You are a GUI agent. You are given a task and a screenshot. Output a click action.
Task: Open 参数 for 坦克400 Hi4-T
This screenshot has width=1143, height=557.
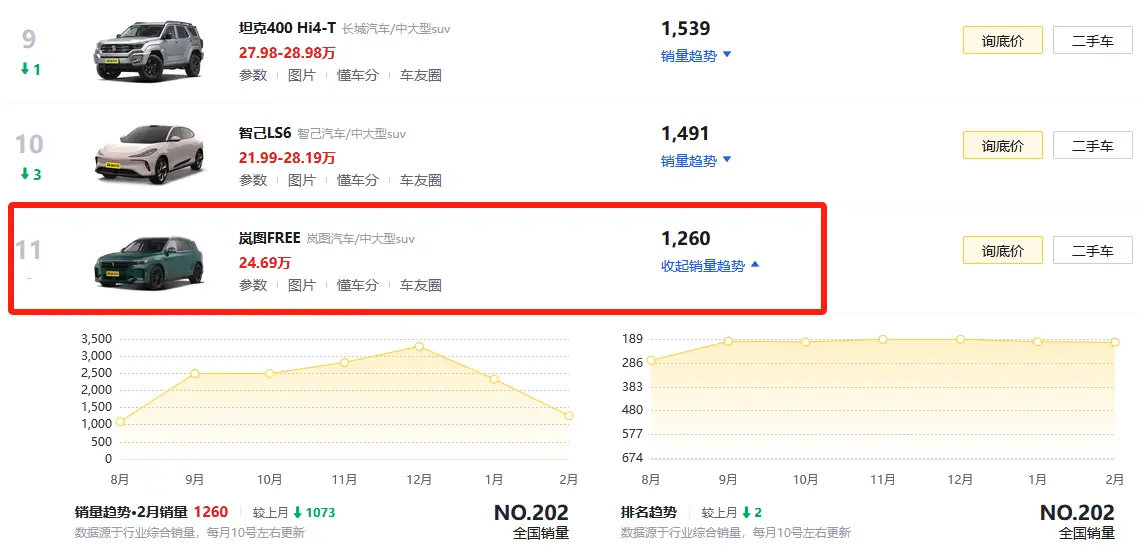(253, 75)
